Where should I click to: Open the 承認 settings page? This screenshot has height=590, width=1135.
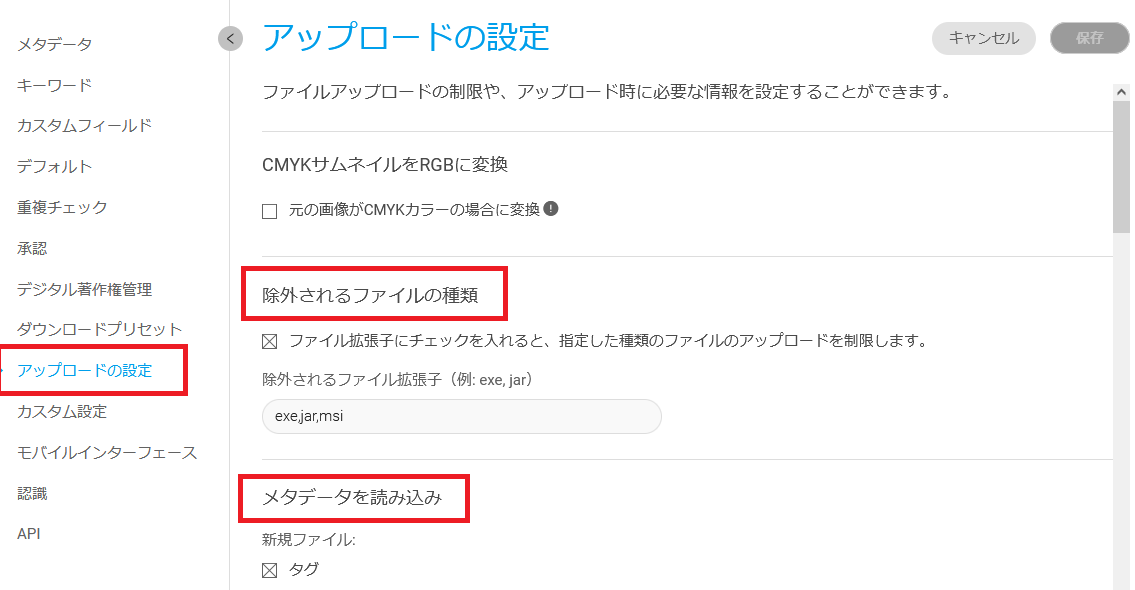pyautogui.click(x=32, y=248)
